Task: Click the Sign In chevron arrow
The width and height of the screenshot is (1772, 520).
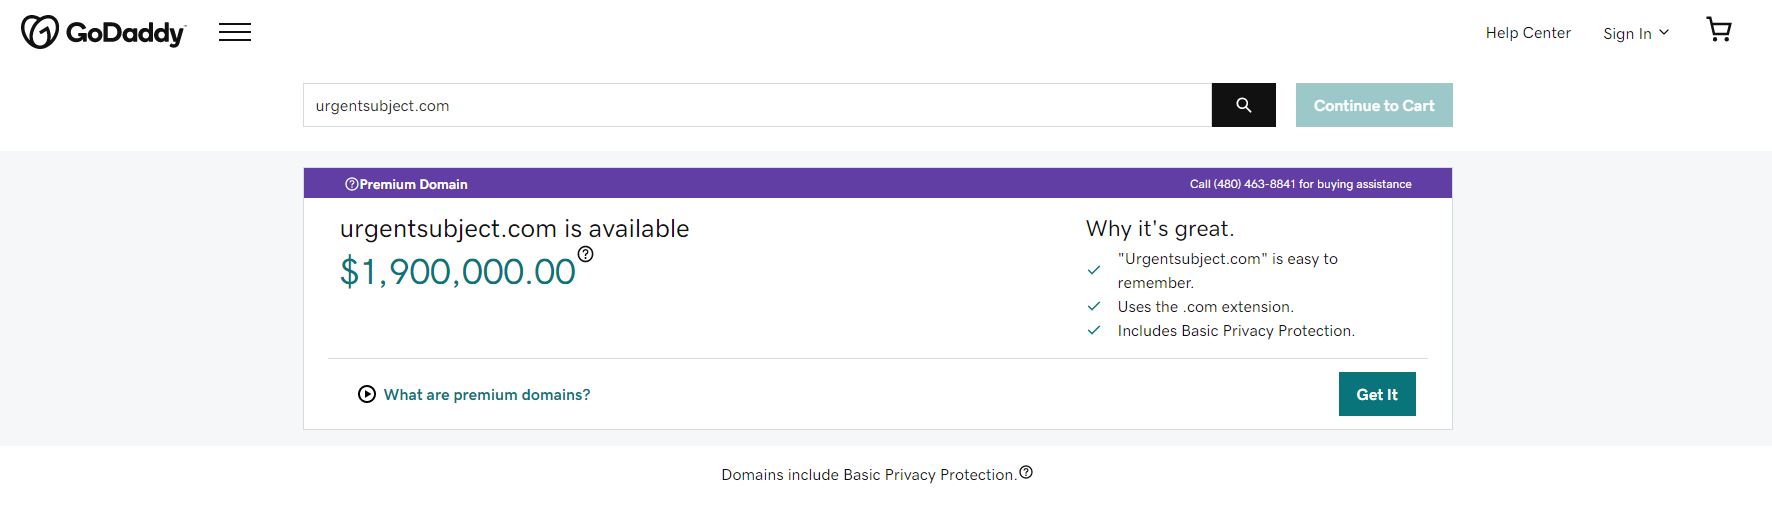Action: point(1664,33)
